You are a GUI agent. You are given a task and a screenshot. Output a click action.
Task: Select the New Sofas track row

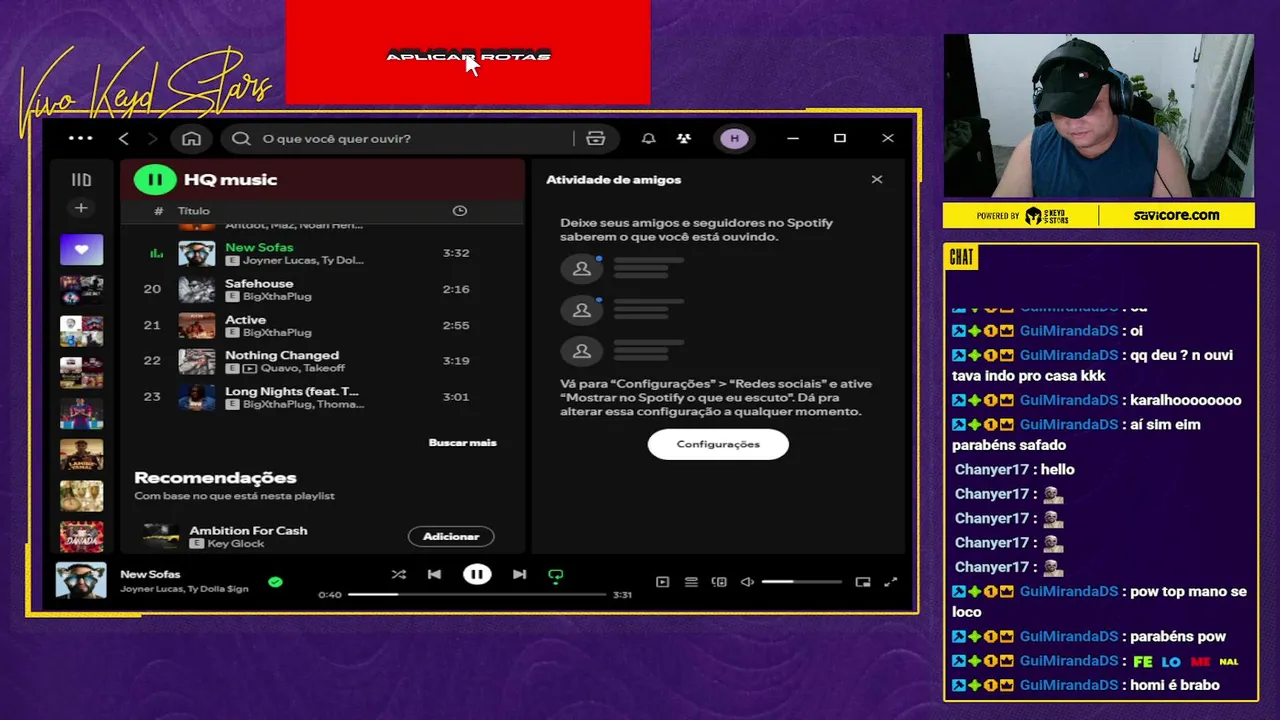(322, 253)
